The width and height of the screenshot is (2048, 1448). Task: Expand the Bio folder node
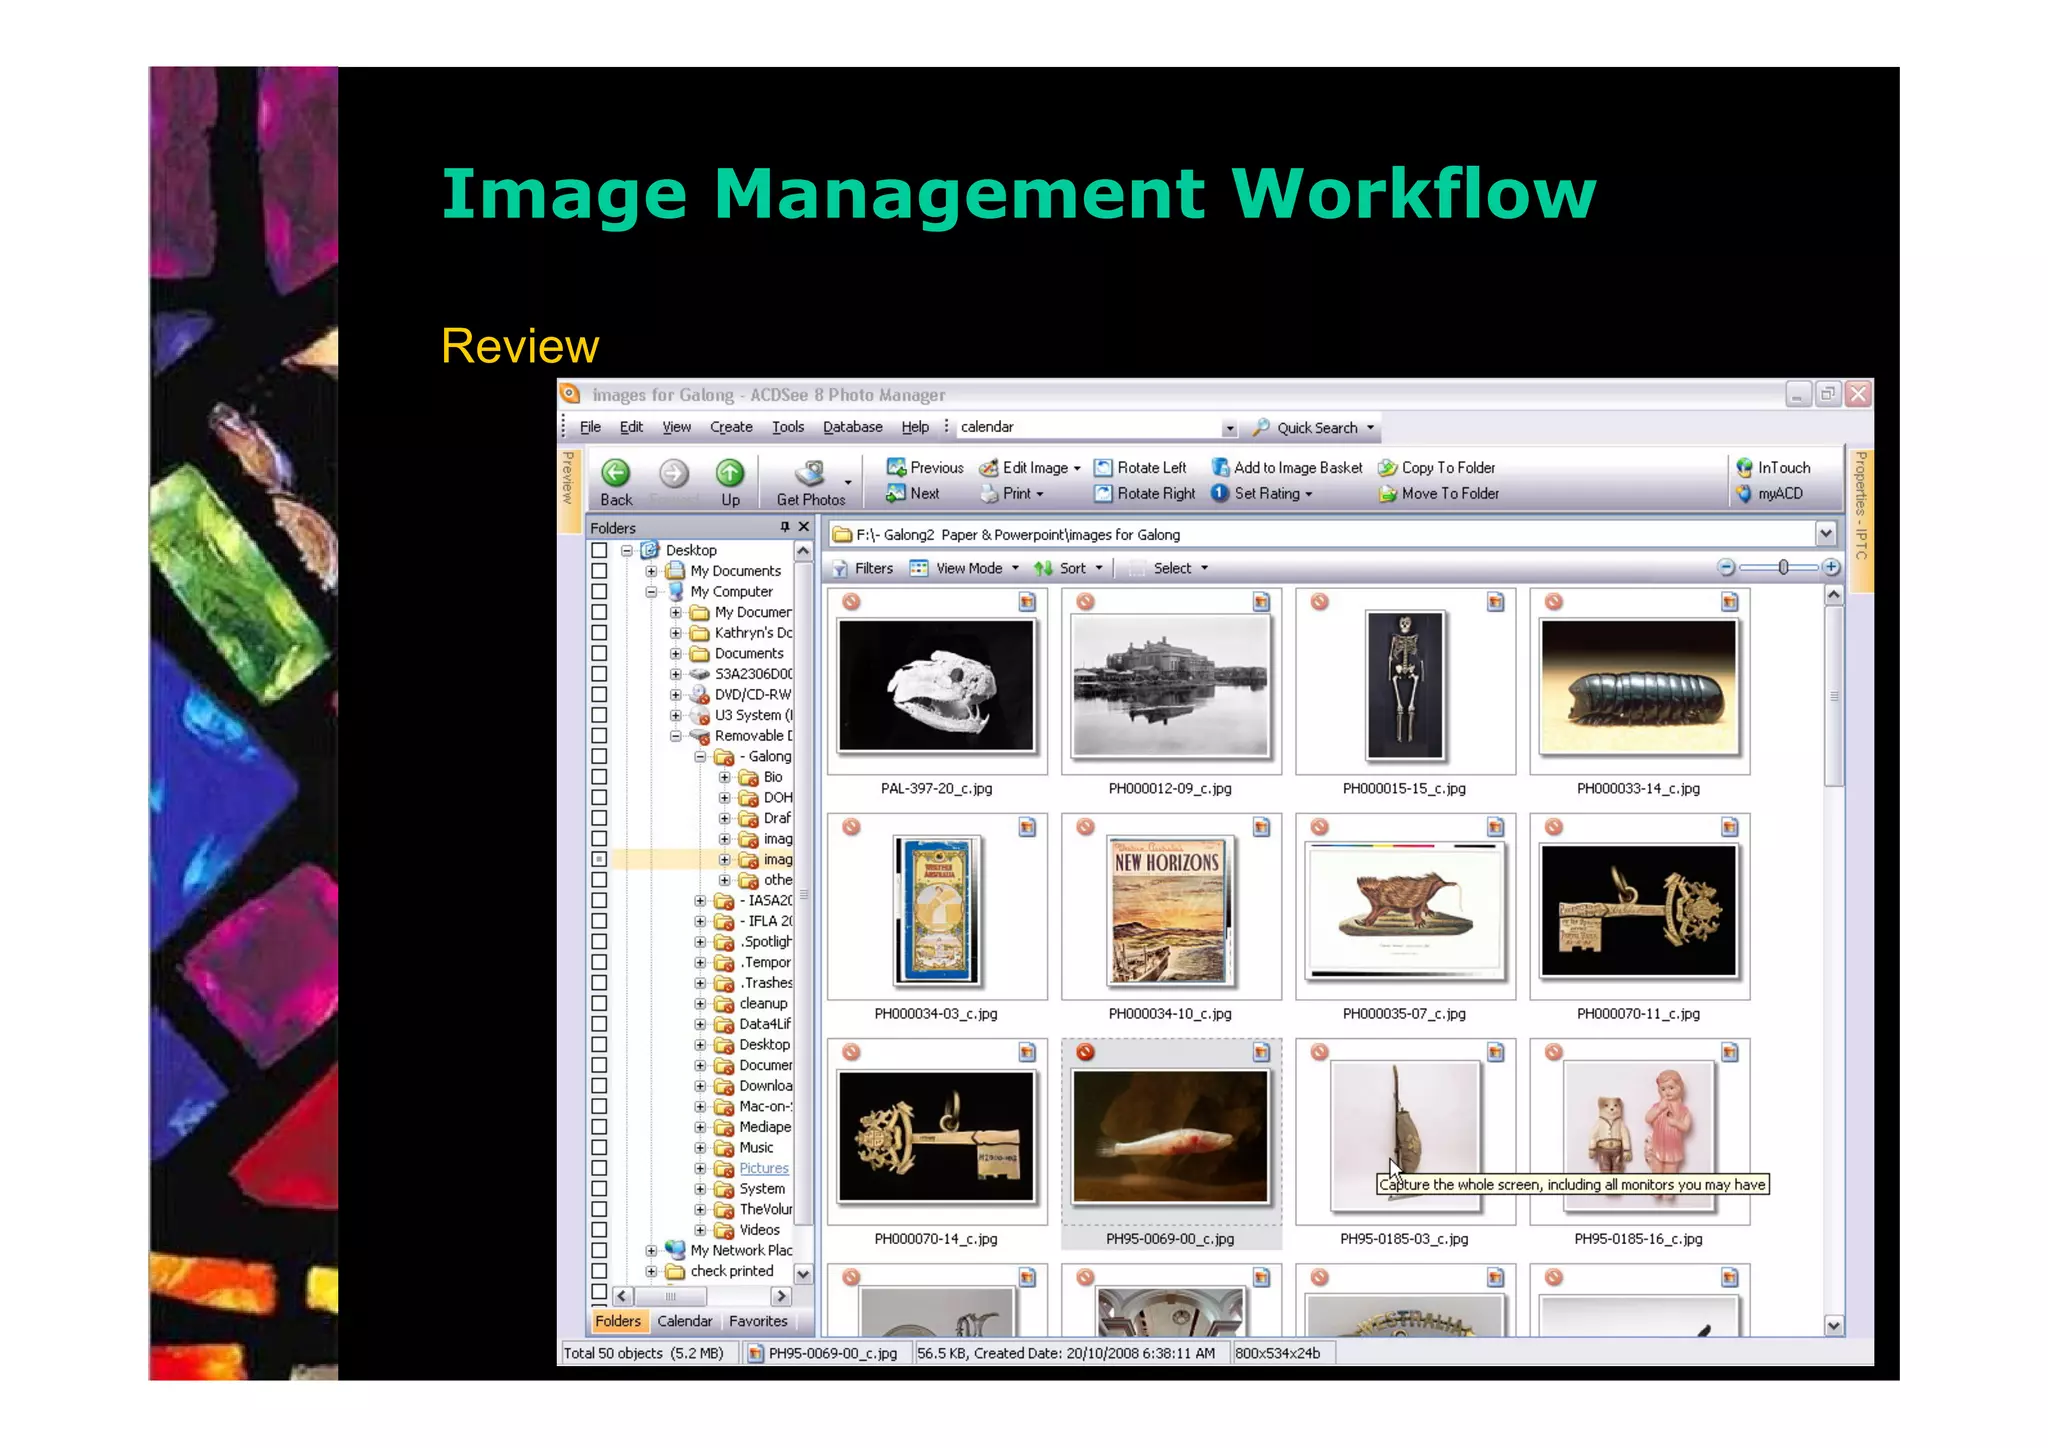point(725,777)
